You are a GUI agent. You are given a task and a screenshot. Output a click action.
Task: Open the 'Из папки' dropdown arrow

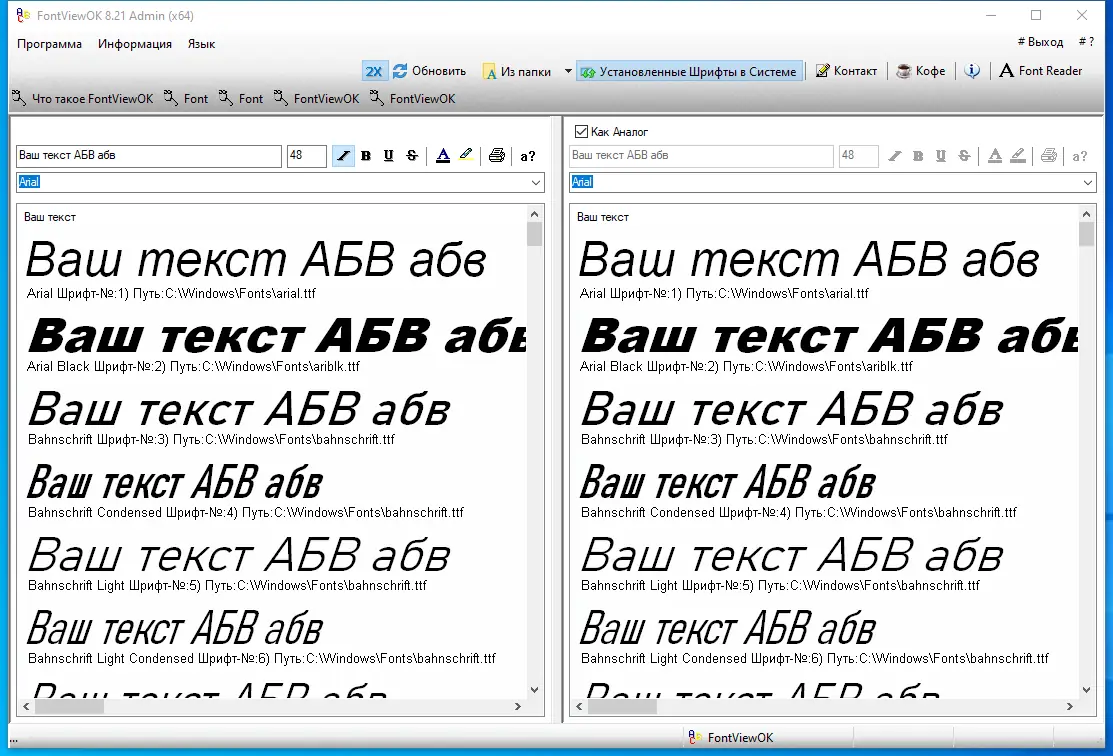click(x=568, y=71)
